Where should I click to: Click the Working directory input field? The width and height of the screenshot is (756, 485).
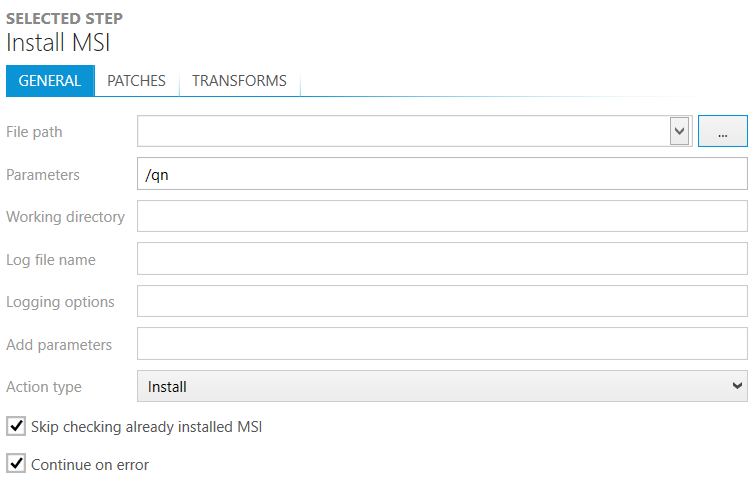pyautogui.click(x=442, y=217)
